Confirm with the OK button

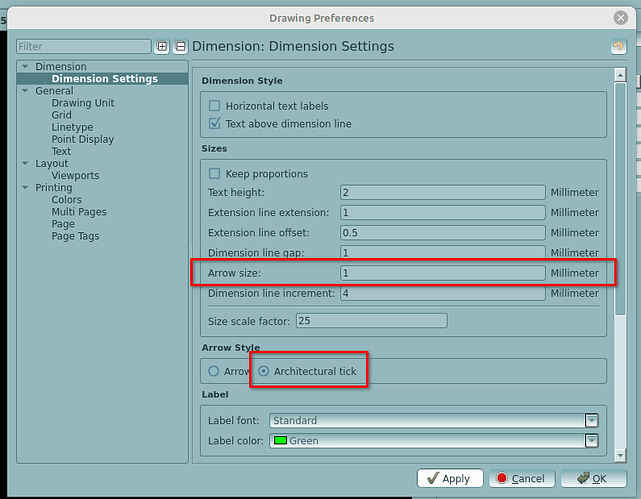point(593,478)
